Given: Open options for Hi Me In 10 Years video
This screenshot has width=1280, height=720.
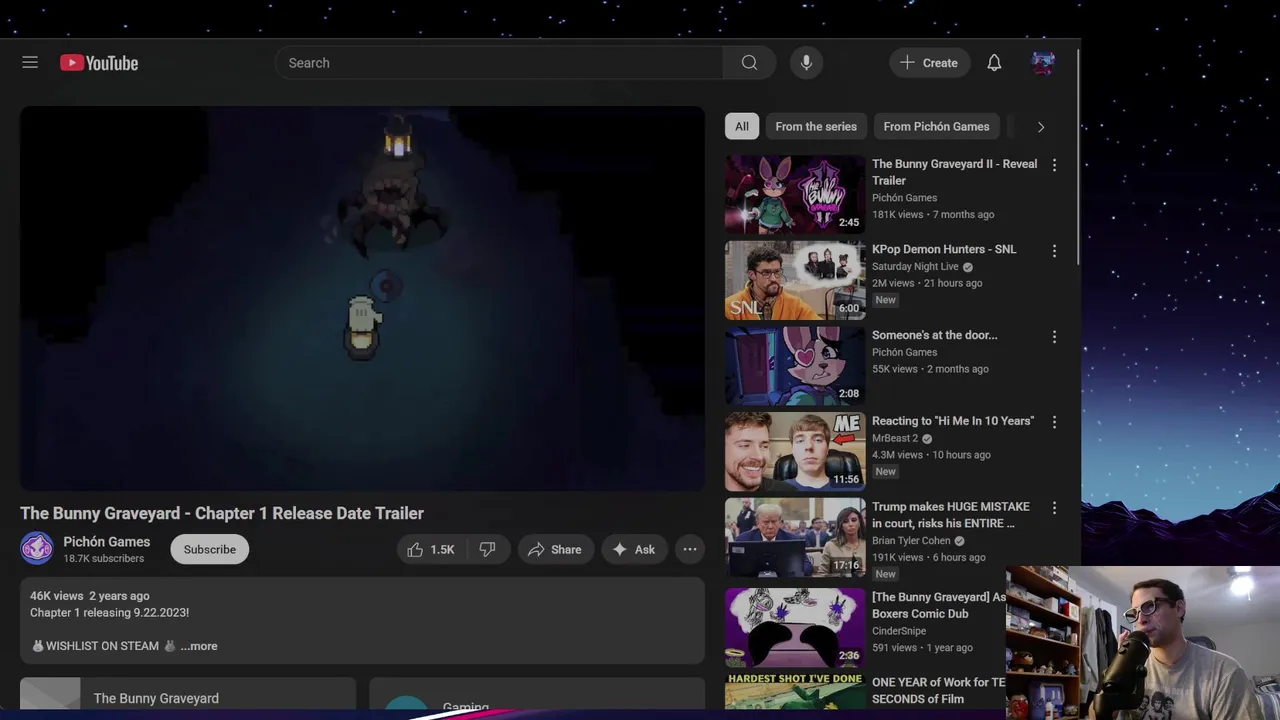Looking at the screenshot, I should tap(1054, 422).
